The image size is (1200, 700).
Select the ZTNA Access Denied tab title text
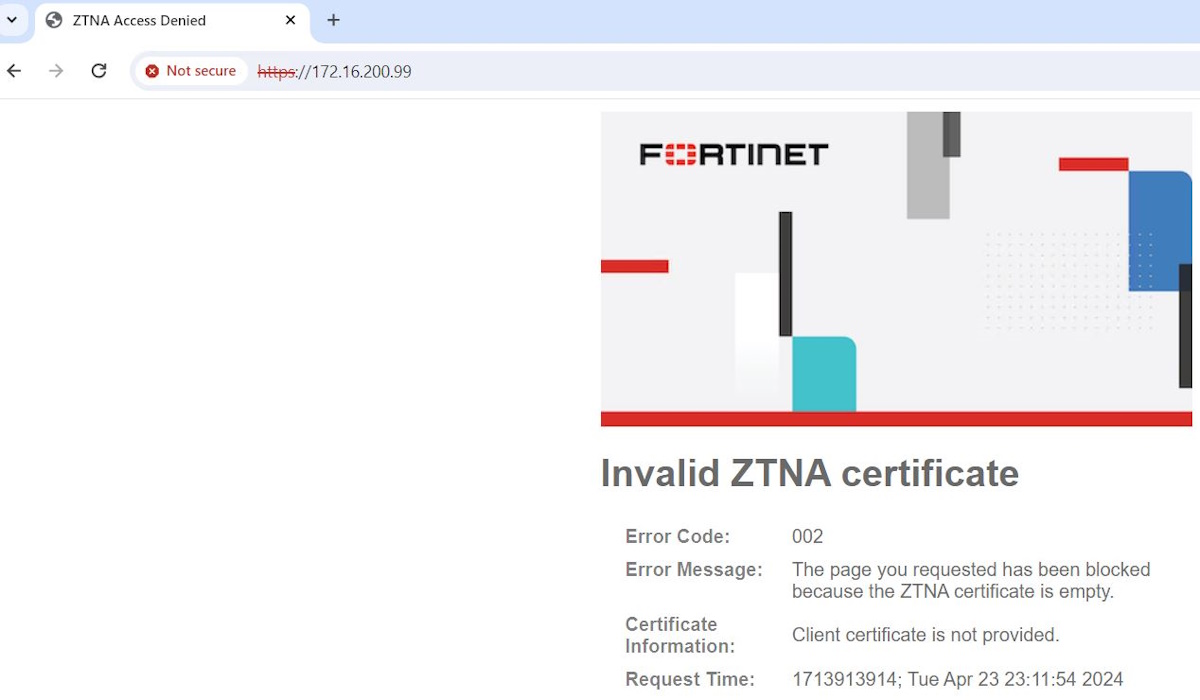[139, 20]
